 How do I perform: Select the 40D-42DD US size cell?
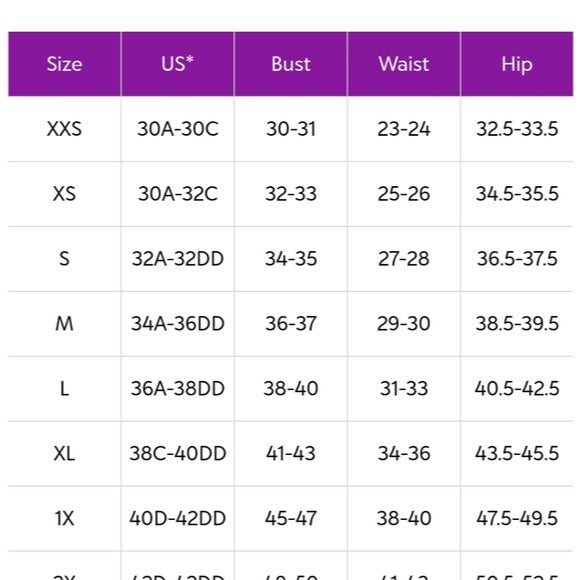(x=178, y=518)
